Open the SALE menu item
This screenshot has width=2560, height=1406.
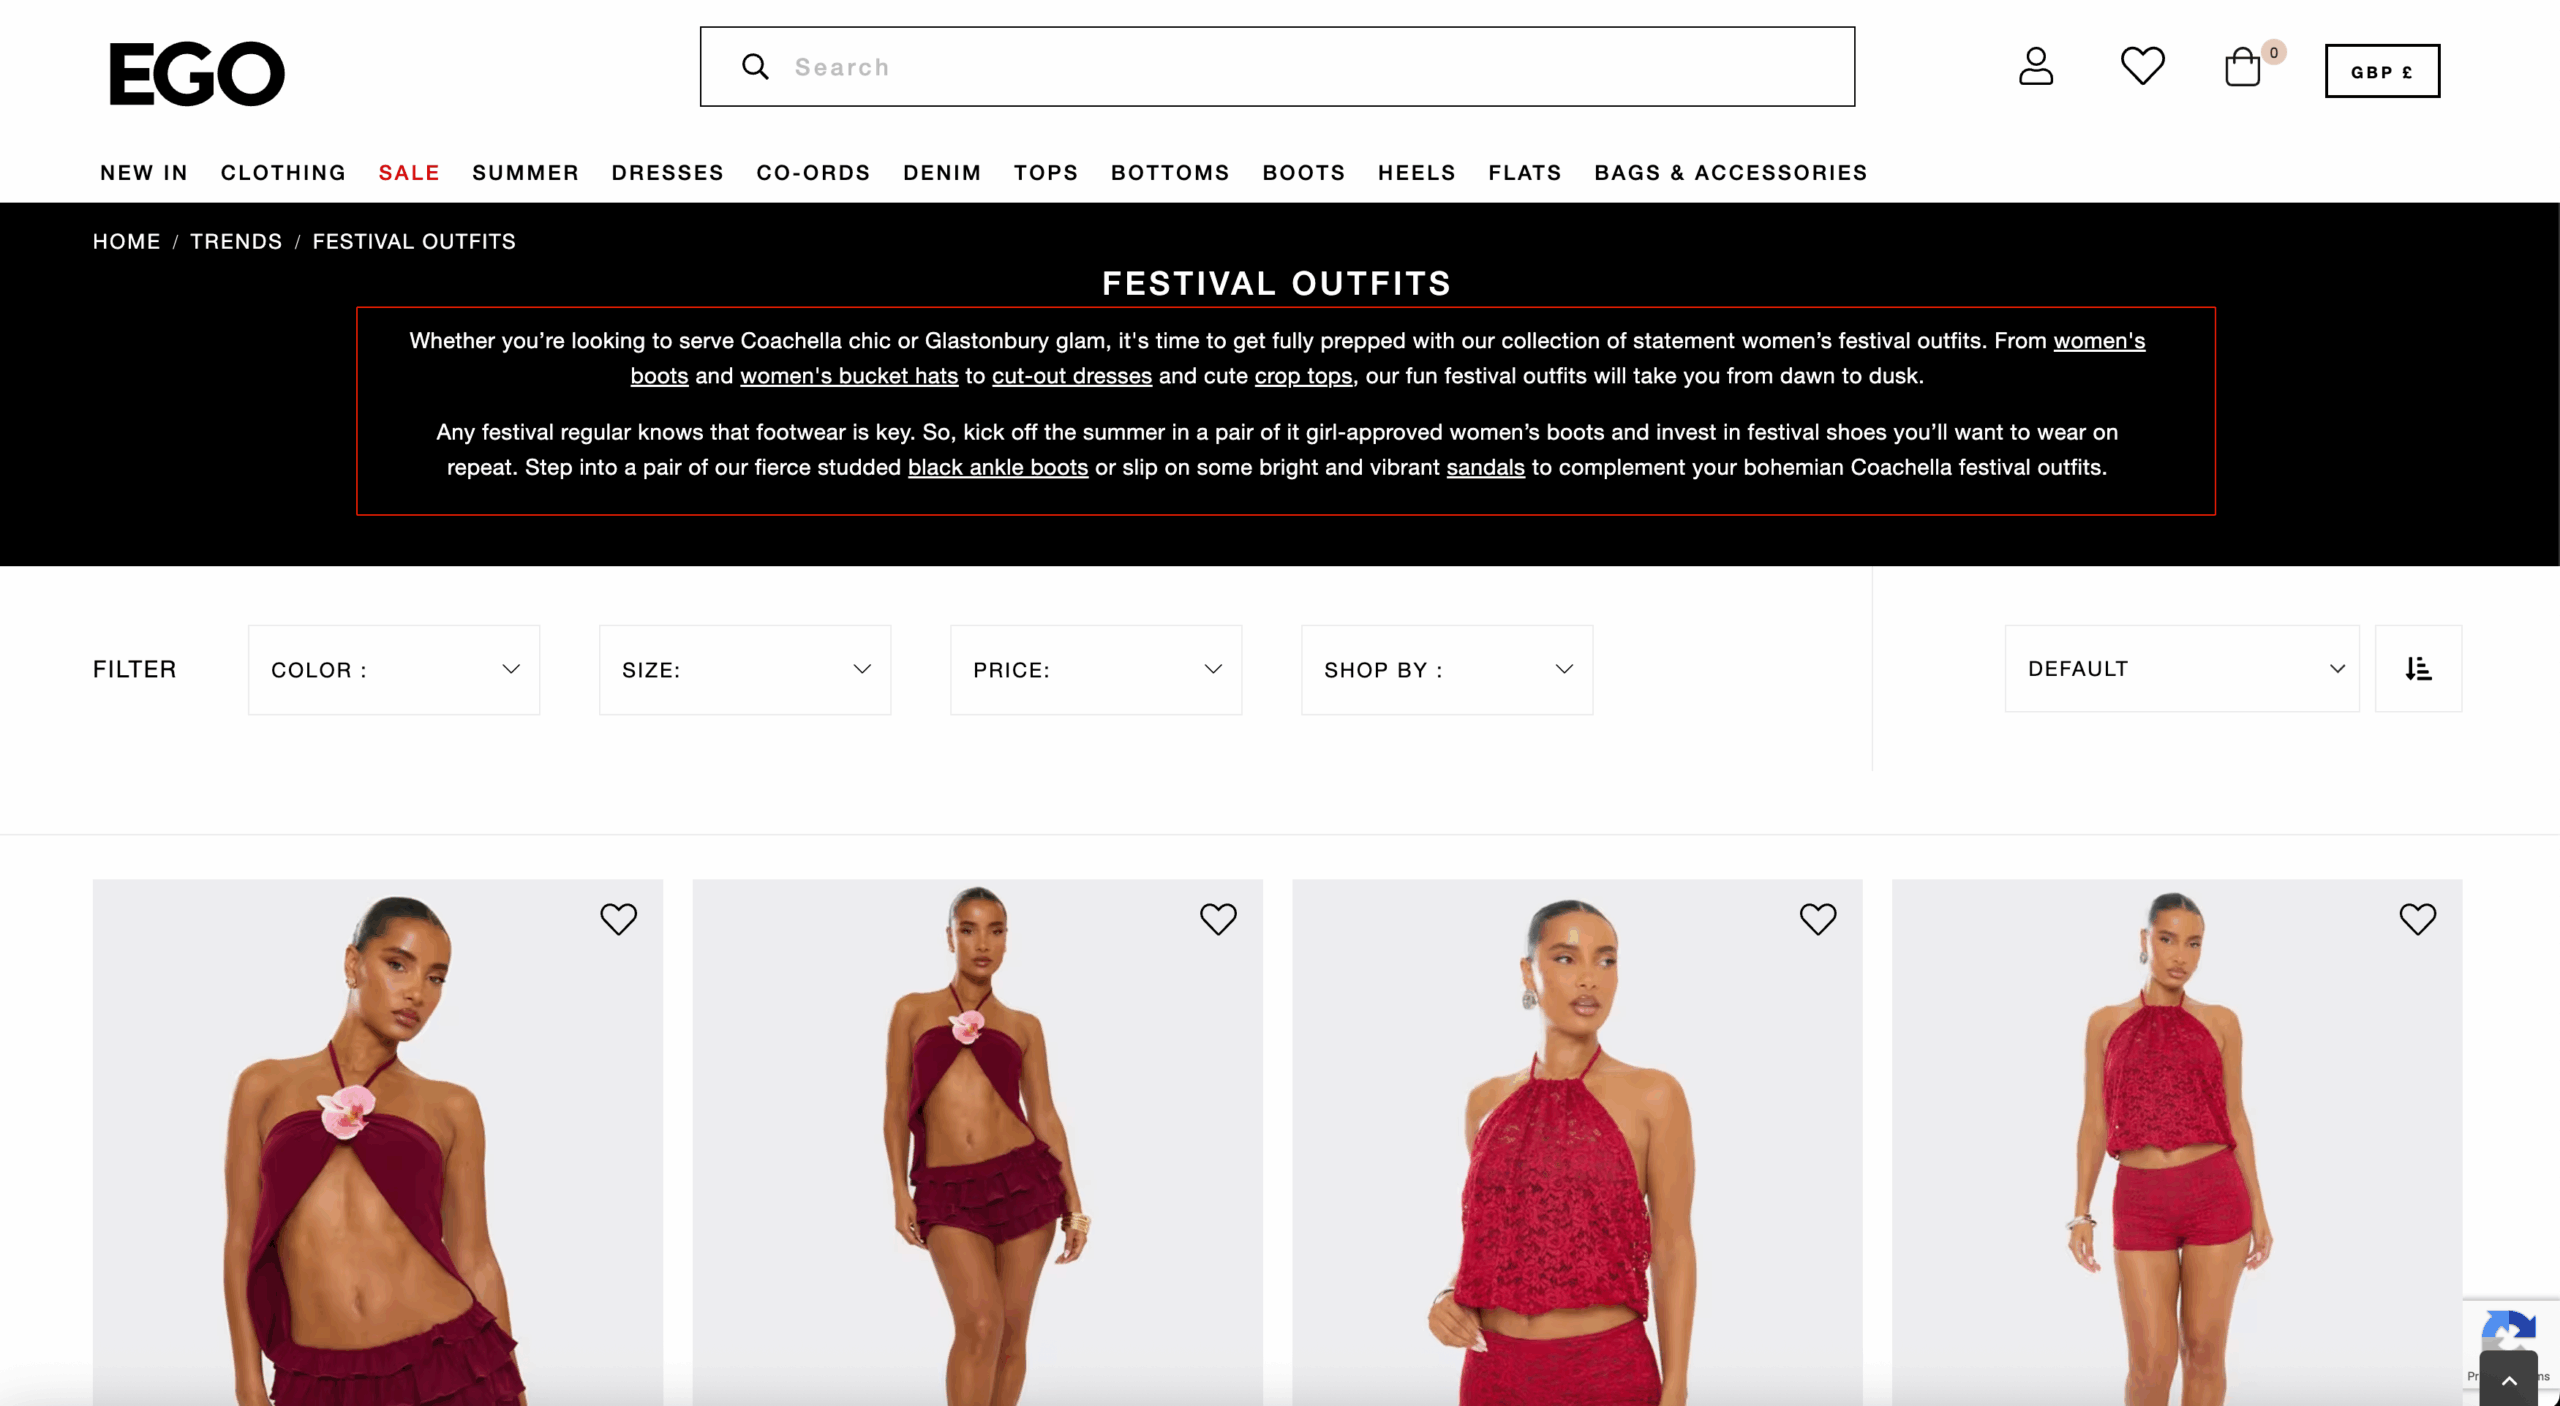click(409, 172)
